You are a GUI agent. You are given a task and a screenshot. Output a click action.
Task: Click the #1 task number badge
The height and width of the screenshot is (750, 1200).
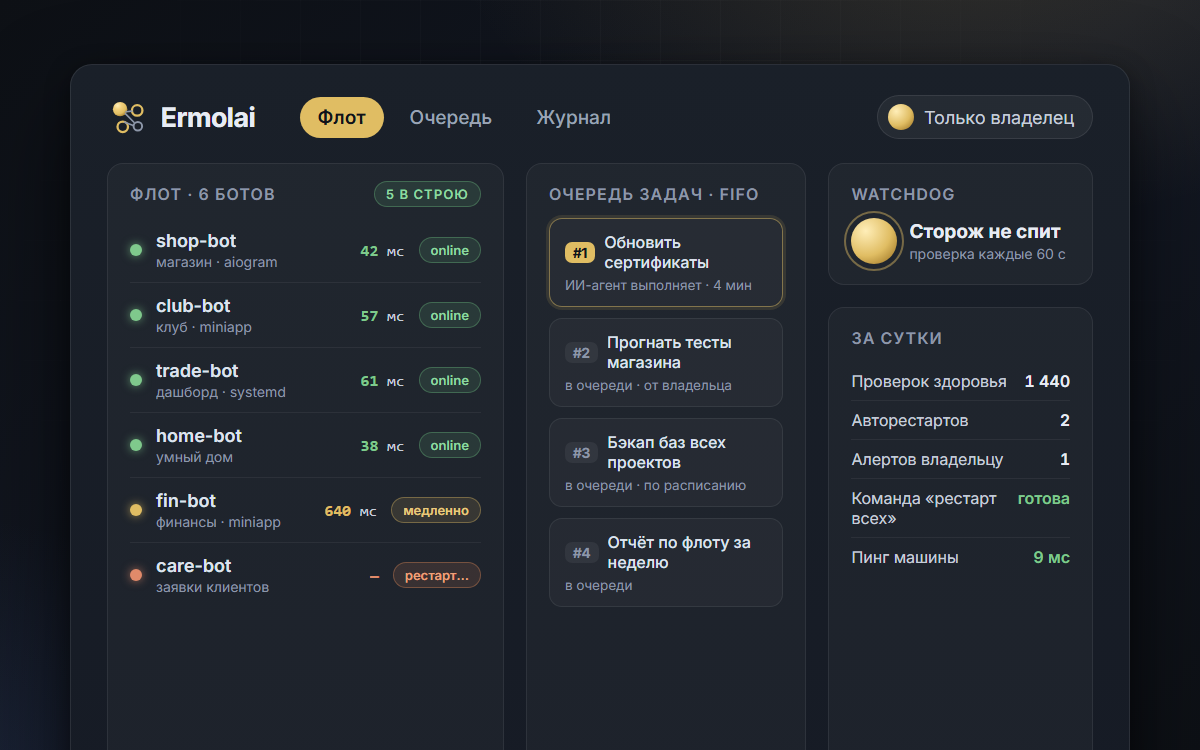580,253
